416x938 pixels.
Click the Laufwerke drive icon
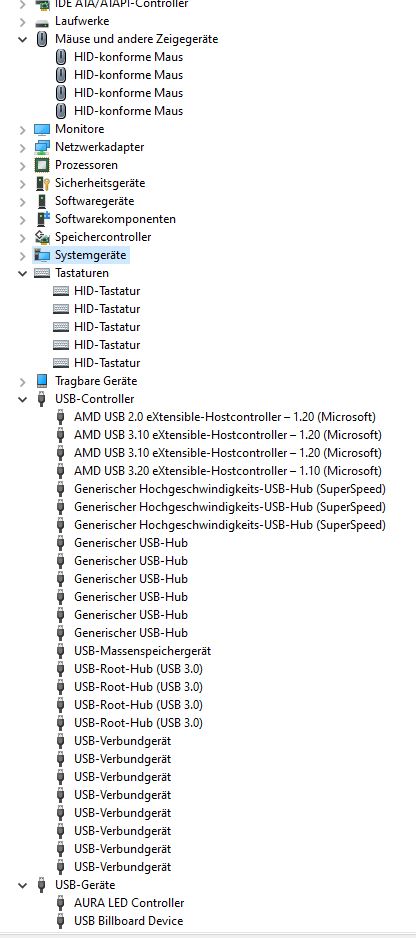point(42,22)
